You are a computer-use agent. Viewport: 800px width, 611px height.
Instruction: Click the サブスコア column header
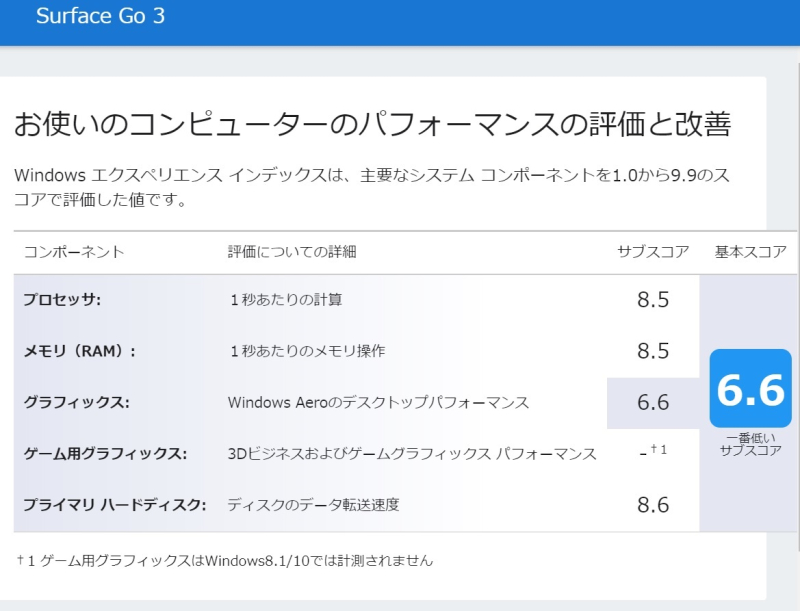tap(653, 251)
